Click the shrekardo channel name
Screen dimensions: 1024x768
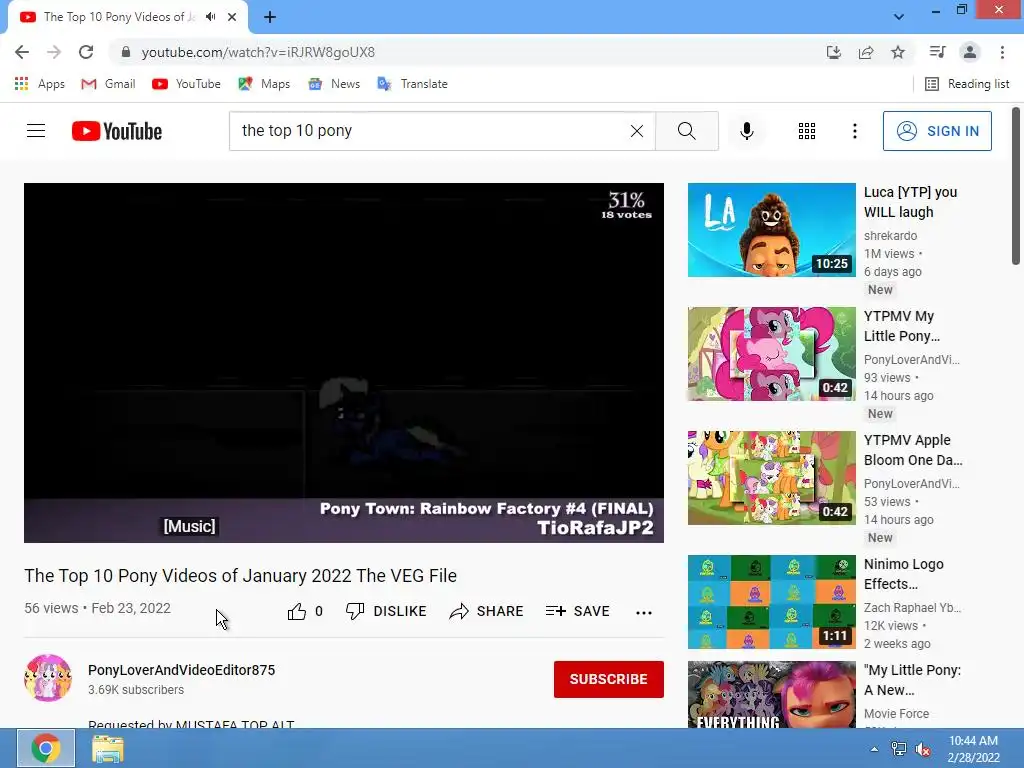pyautogui.click(x=890, y=236)
